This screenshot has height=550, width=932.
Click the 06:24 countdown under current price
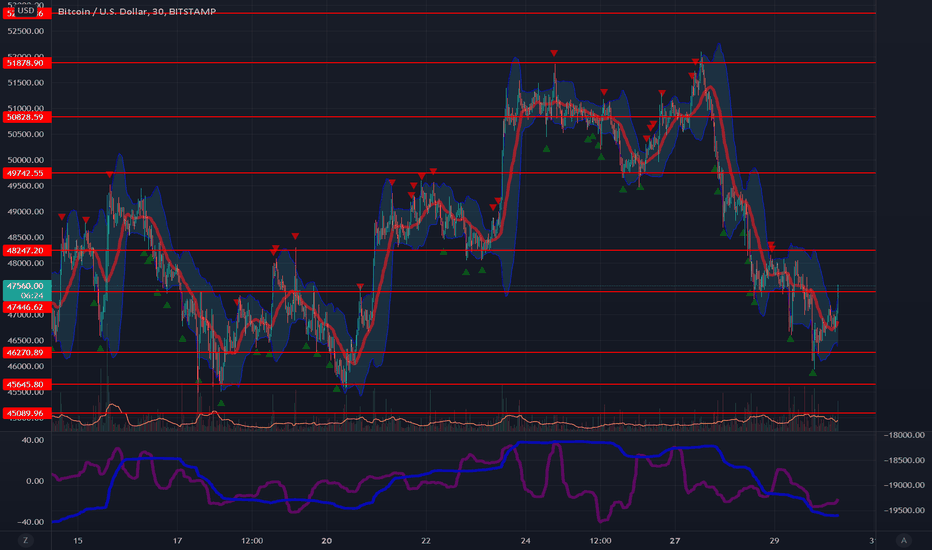[32, 296]
